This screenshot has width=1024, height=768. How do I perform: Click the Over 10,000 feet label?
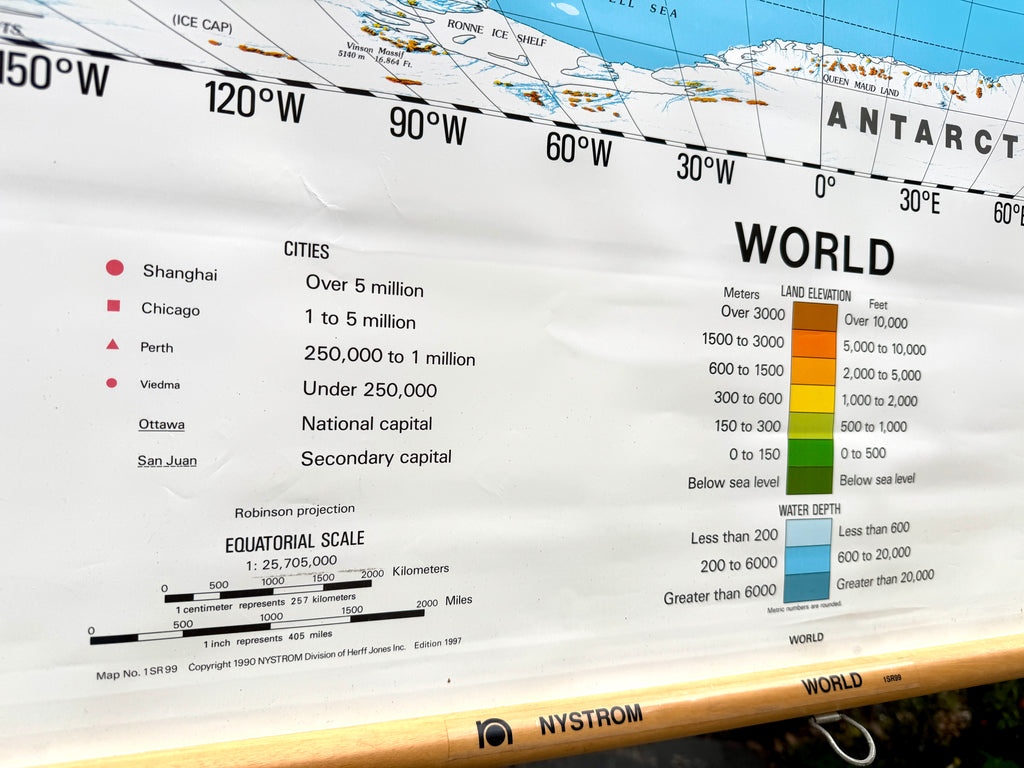pos(876,321)
